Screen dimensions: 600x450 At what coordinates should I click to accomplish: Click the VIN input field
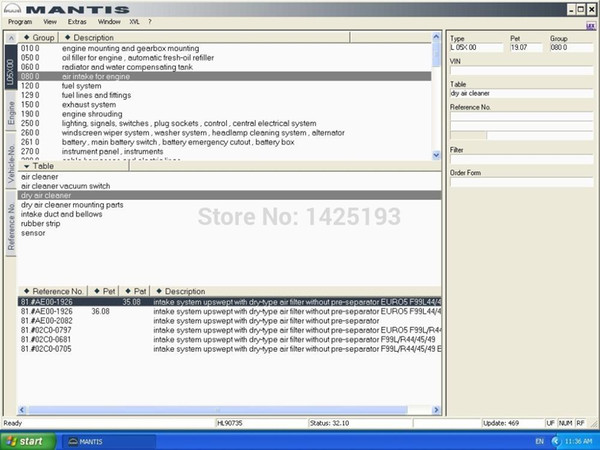(x=522, y=70)
